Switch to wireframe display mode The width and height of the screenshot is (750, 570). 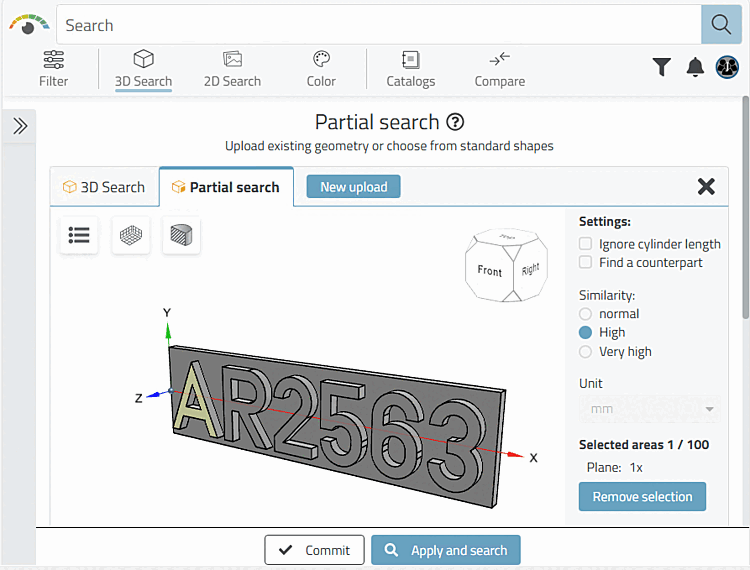pyautogui.click(x=131, y=235)
